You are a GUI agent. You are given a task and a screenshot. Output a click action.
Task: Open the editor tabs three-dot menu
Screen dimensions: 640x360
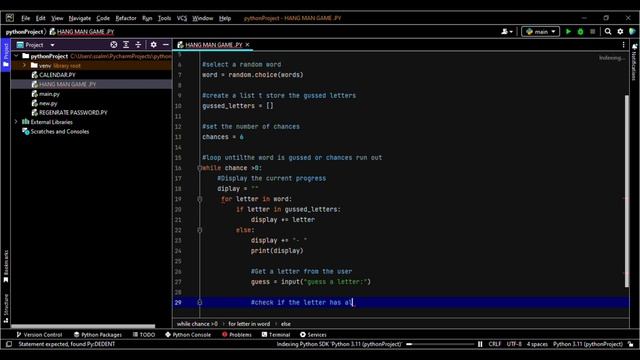(623, 45)
